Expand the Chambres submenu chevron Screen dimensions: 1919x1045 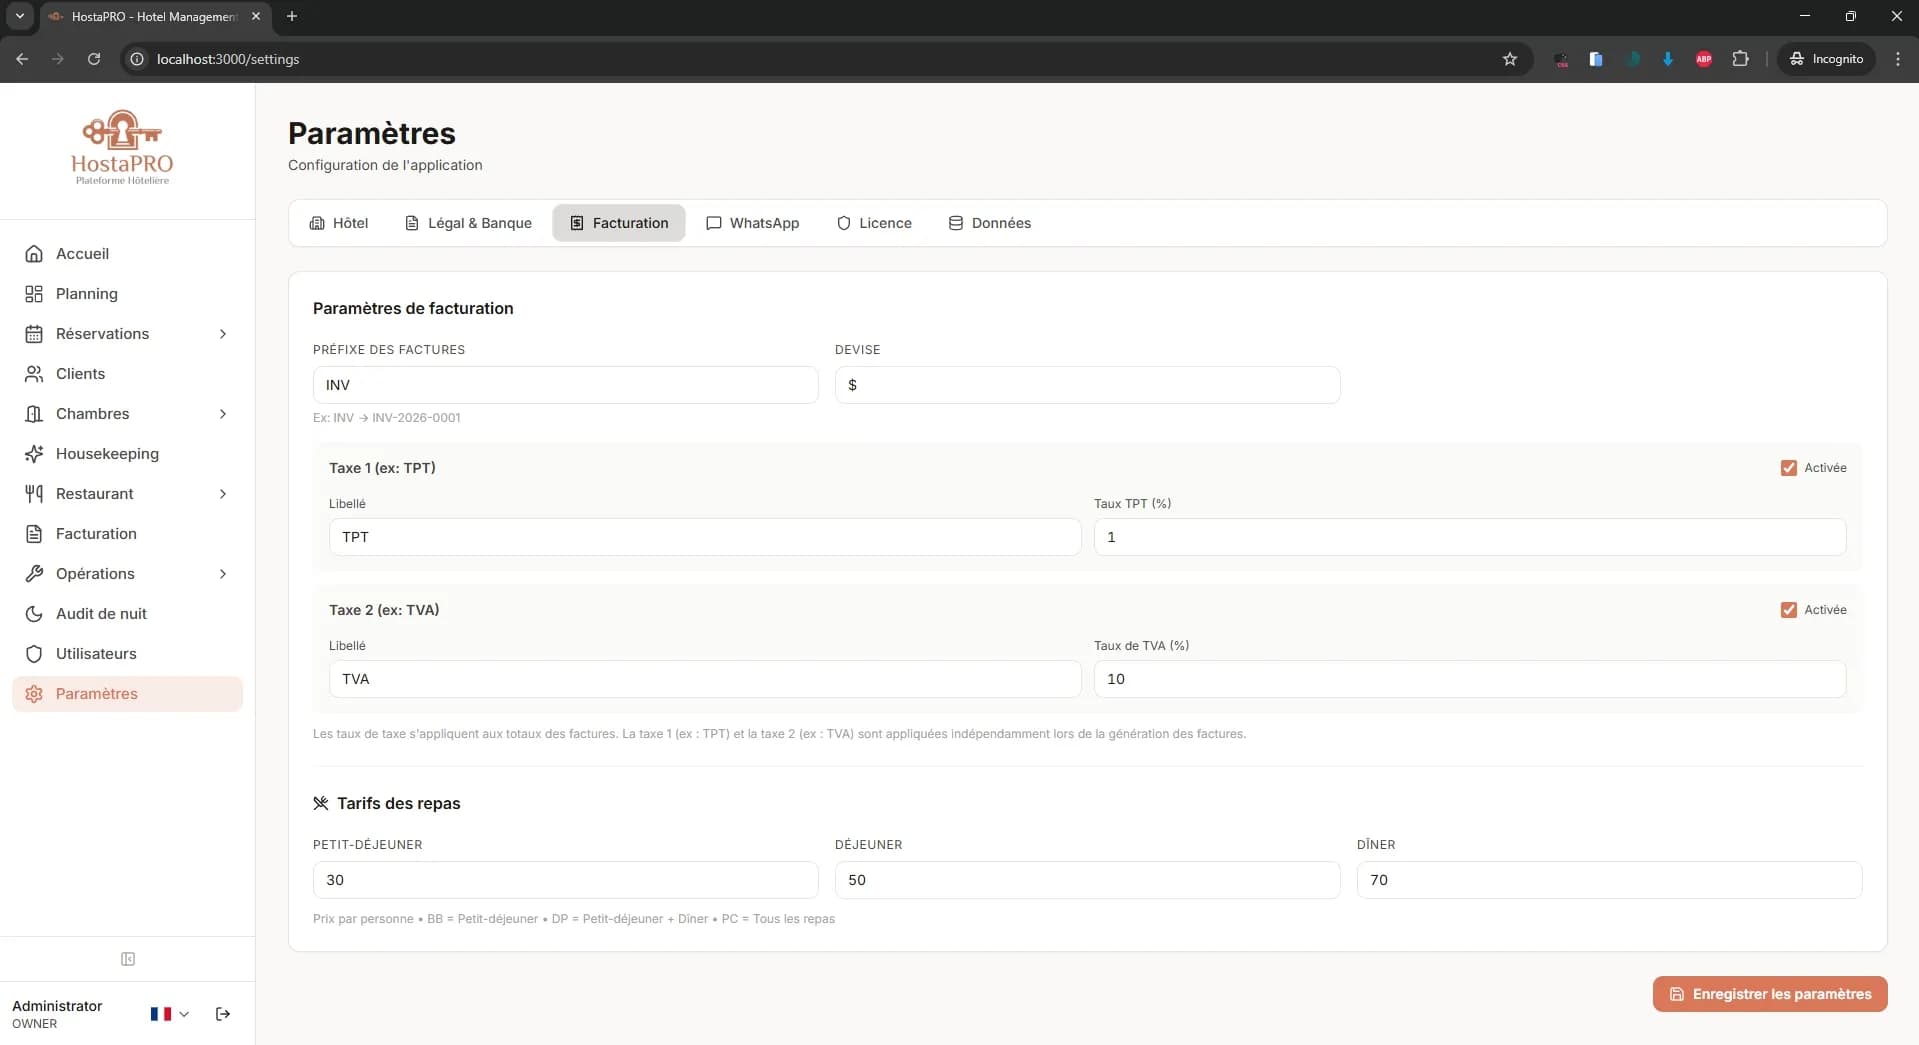[x=223, y=414]
